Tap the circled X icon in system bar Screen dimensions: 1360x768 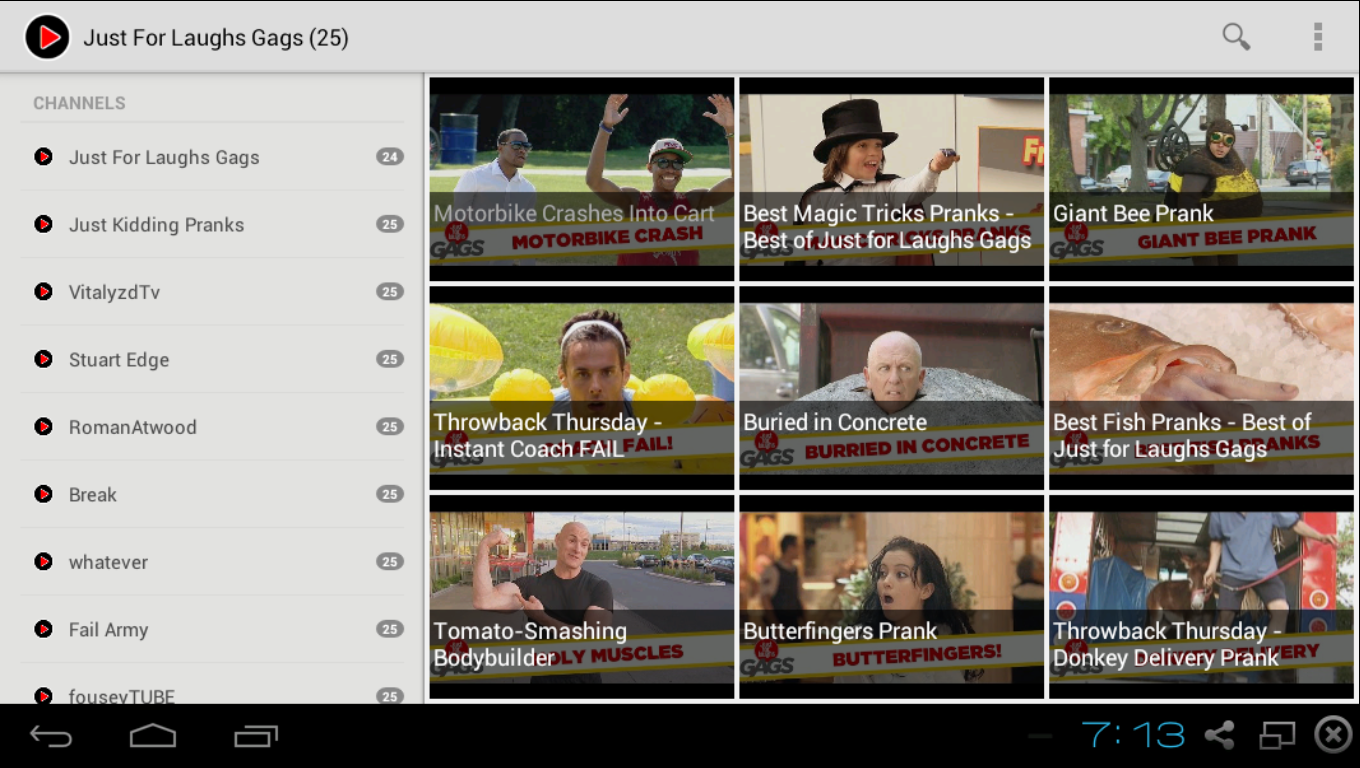click(1333, 735)
